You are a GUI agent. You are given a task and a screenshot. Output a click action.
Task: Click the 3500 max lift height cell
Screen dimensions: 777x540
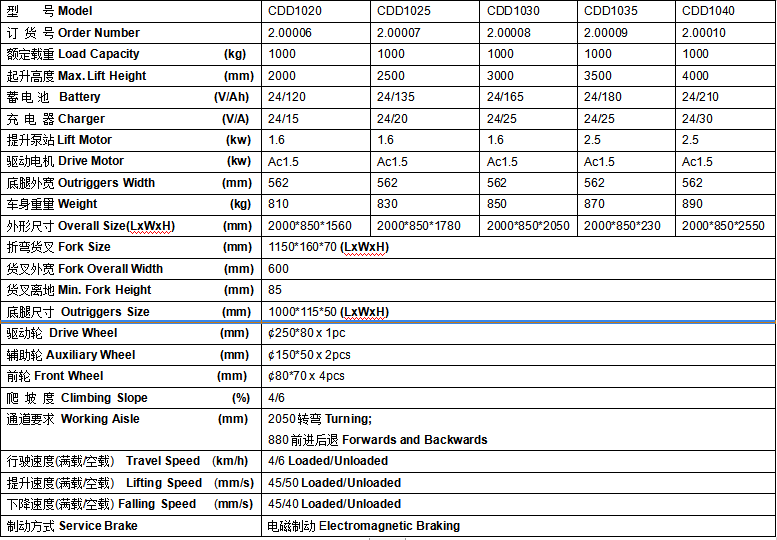click(x=598, y=76)
